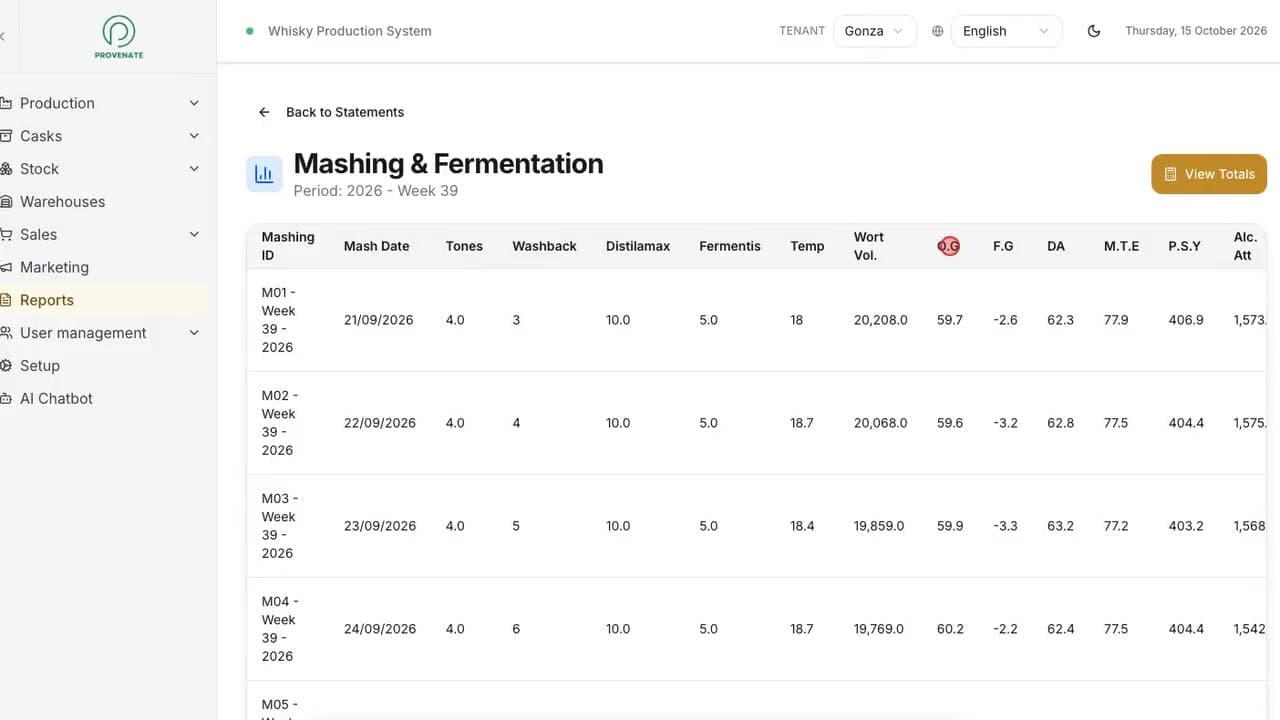Click the Casks sidebar icon
Viewport: 1280px width, 720px height.
point(5,136)
